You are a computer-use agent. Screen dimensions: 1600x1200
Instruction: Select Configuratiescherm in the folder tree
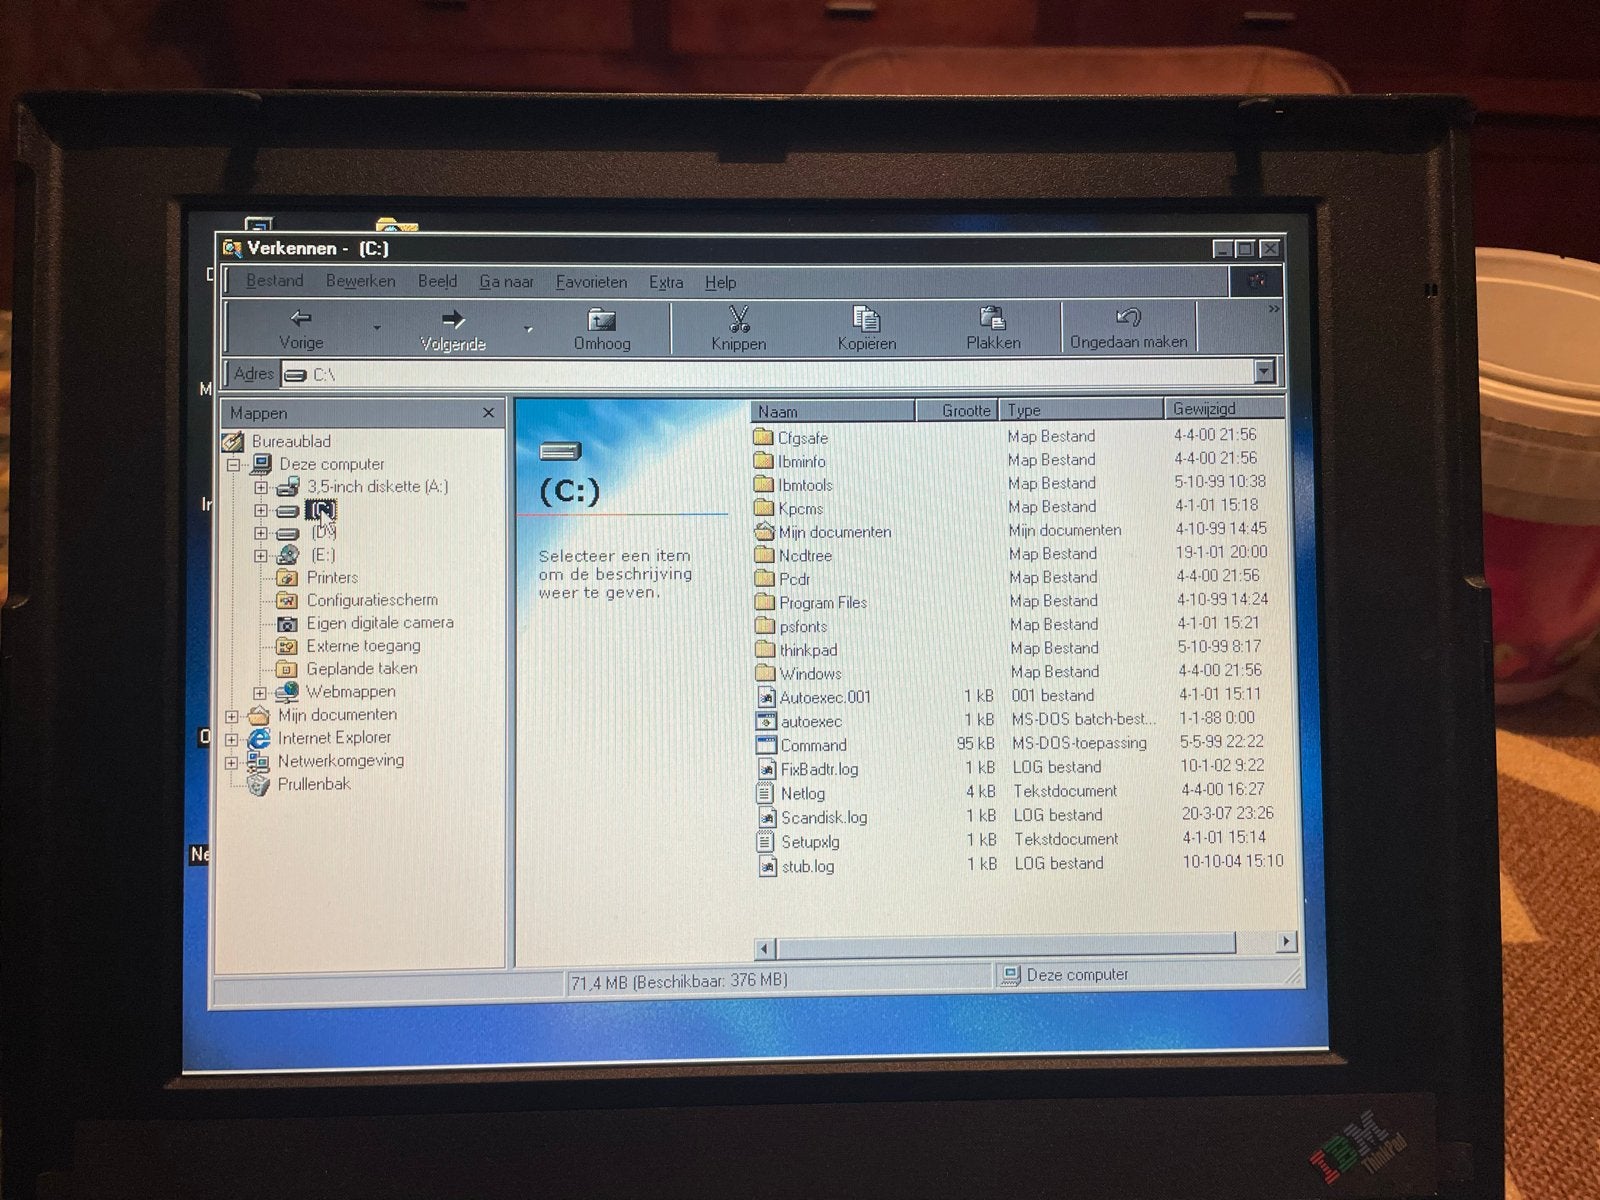click(372, 600)
